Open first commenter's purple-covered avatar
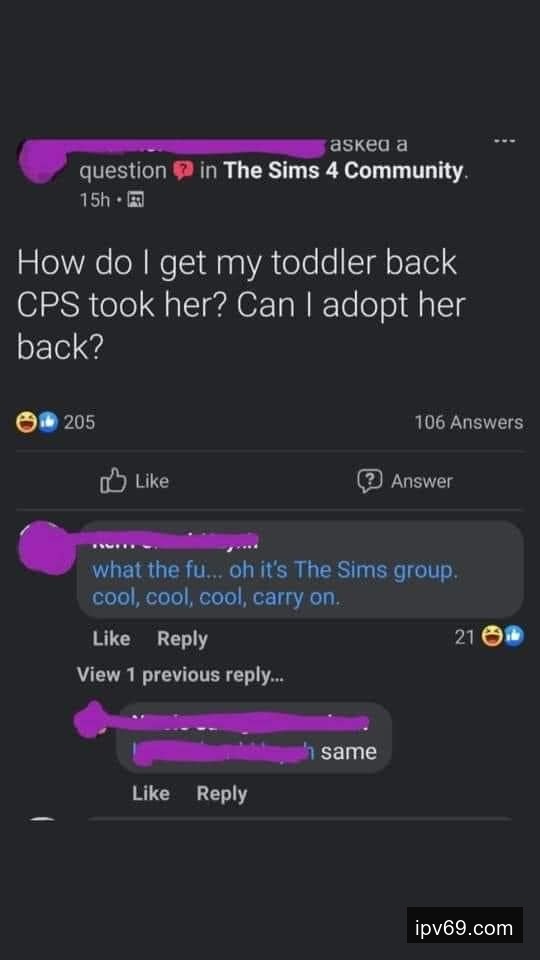 tap(47, 547)
